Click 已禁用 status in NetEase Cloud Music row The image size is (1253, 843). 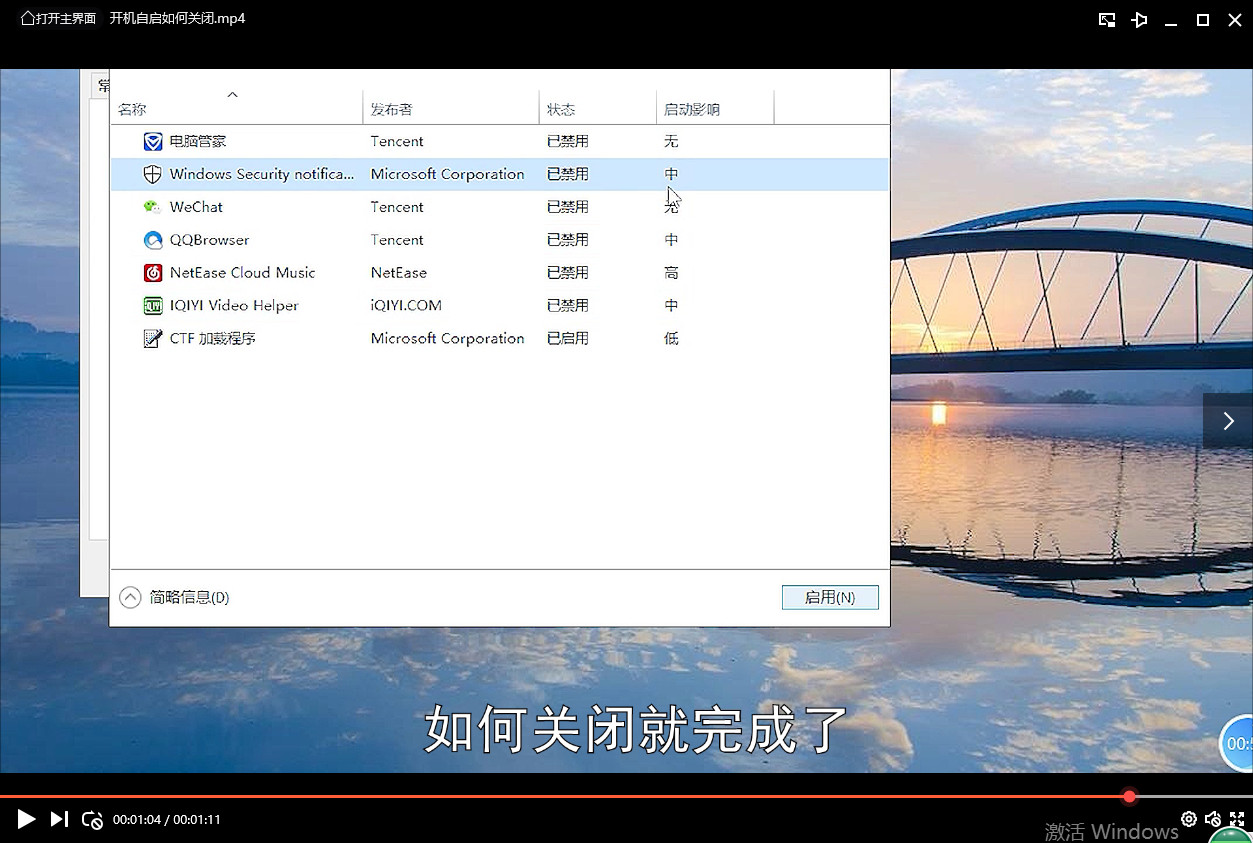(568, 272)
